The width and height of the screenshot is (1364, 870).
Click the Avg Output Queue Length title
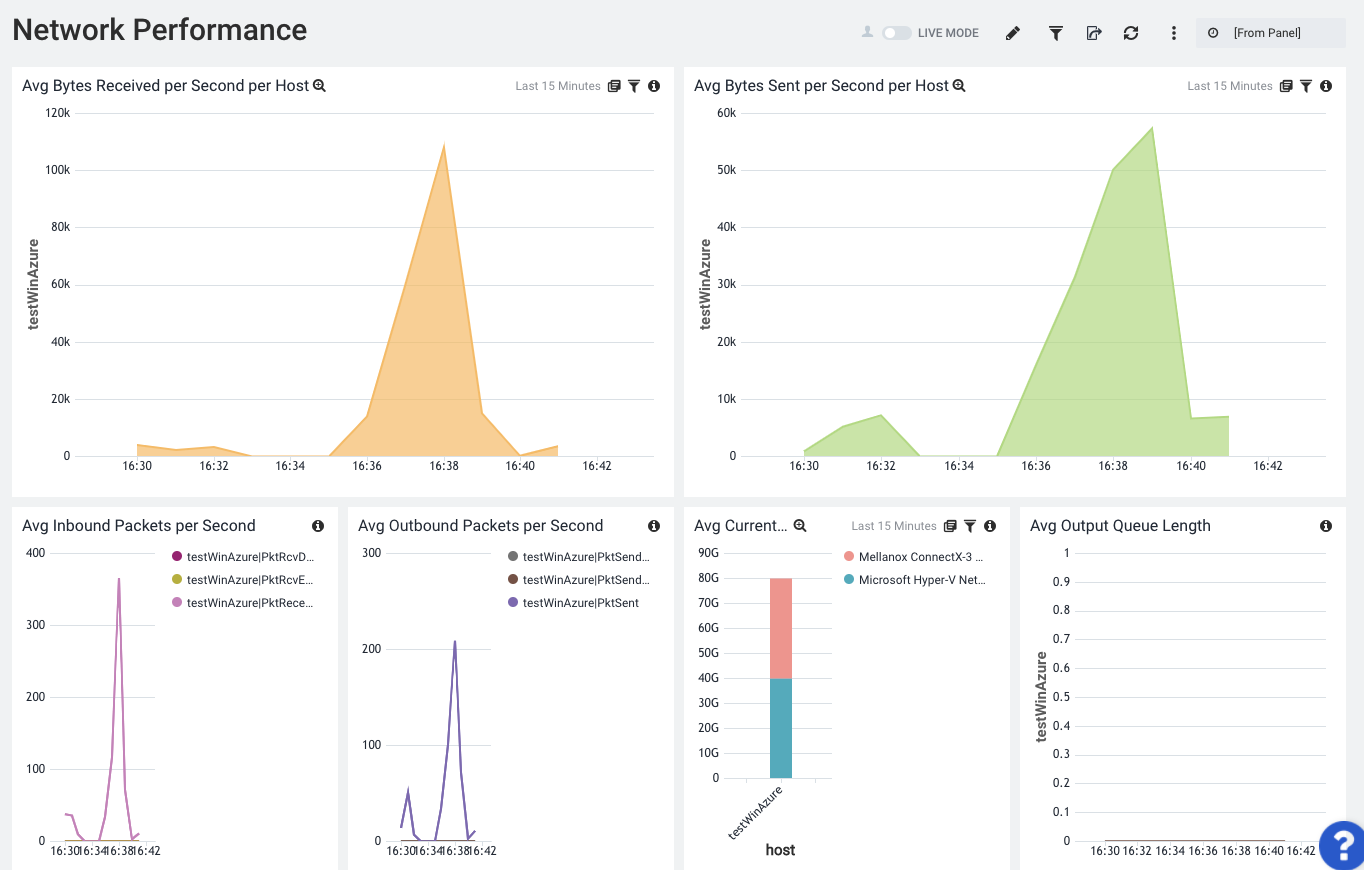pyautogui.click(x=1120, y=526)
